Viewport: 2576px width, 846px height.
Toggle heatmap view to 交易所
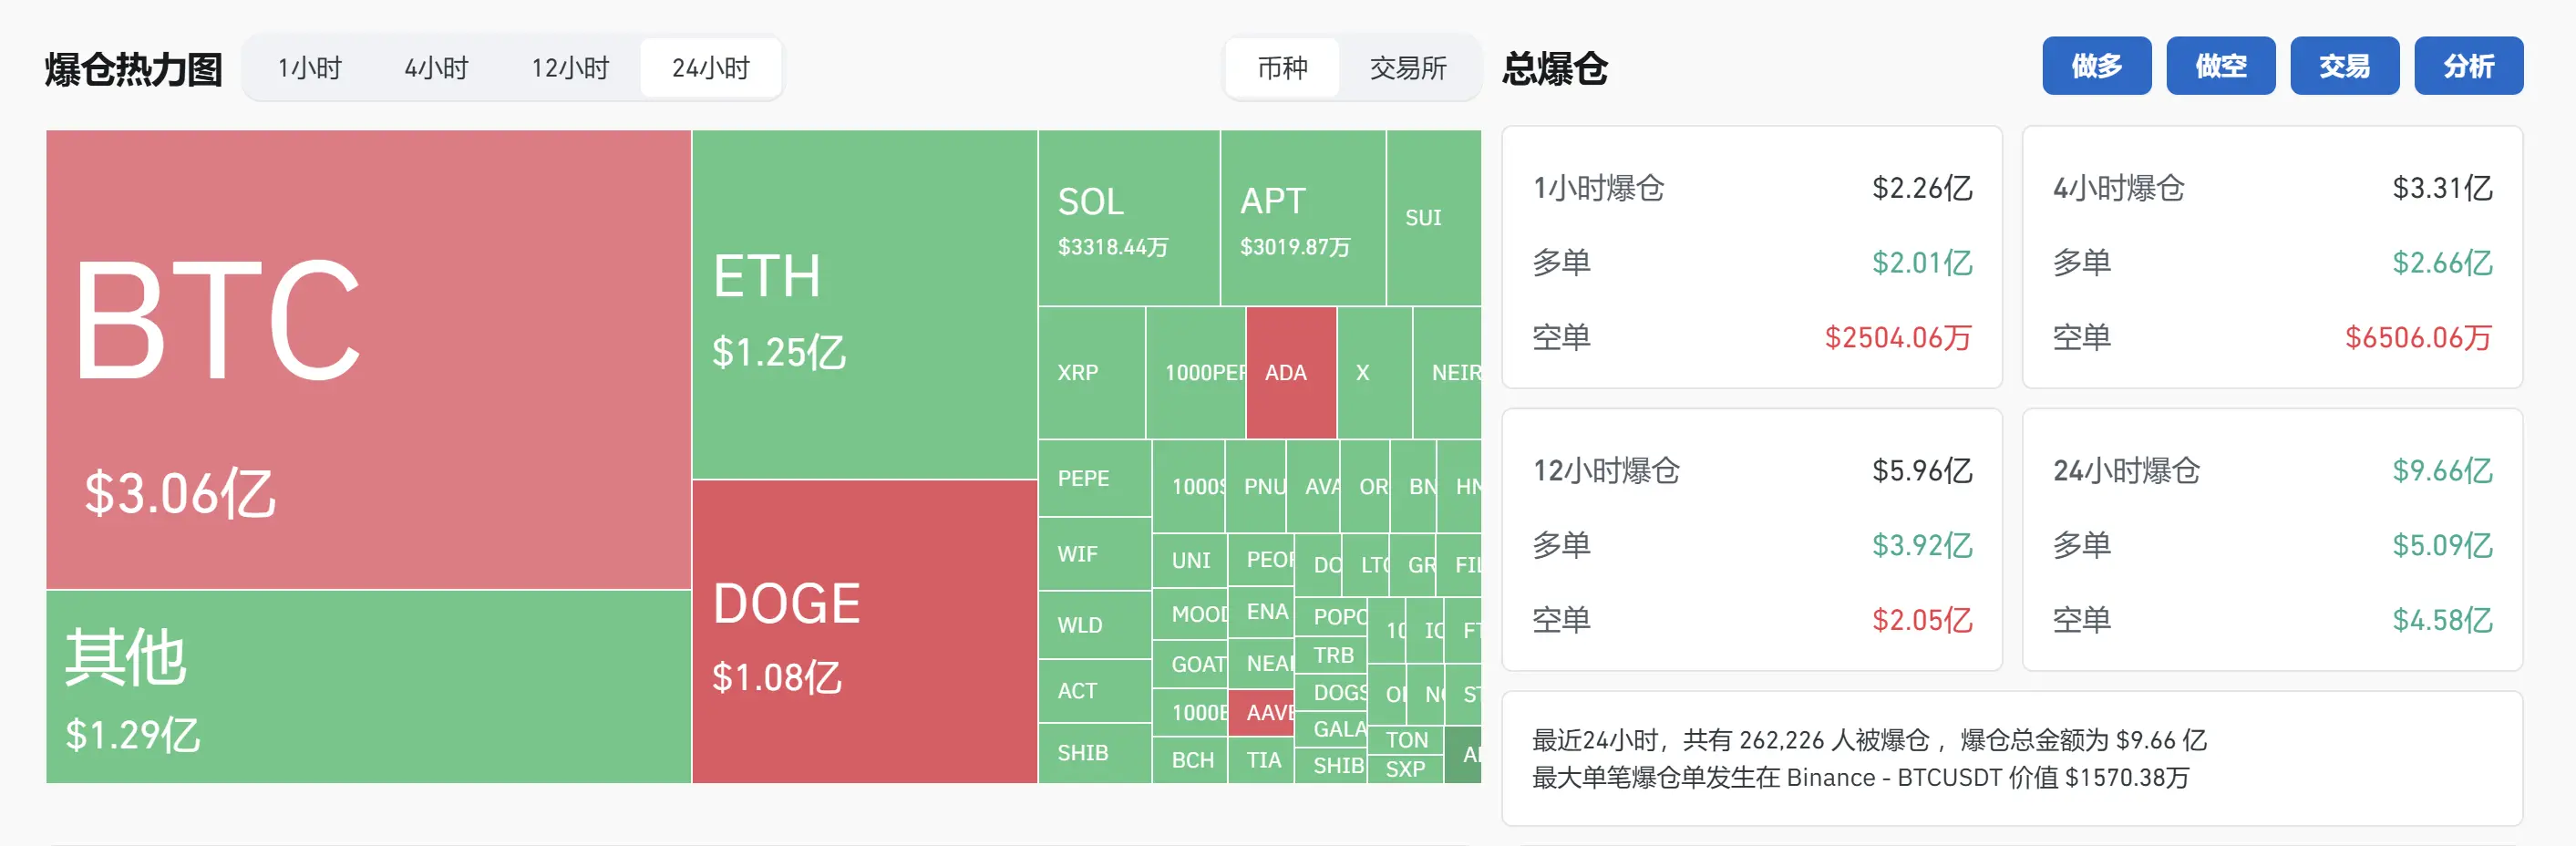point(1407,68)
